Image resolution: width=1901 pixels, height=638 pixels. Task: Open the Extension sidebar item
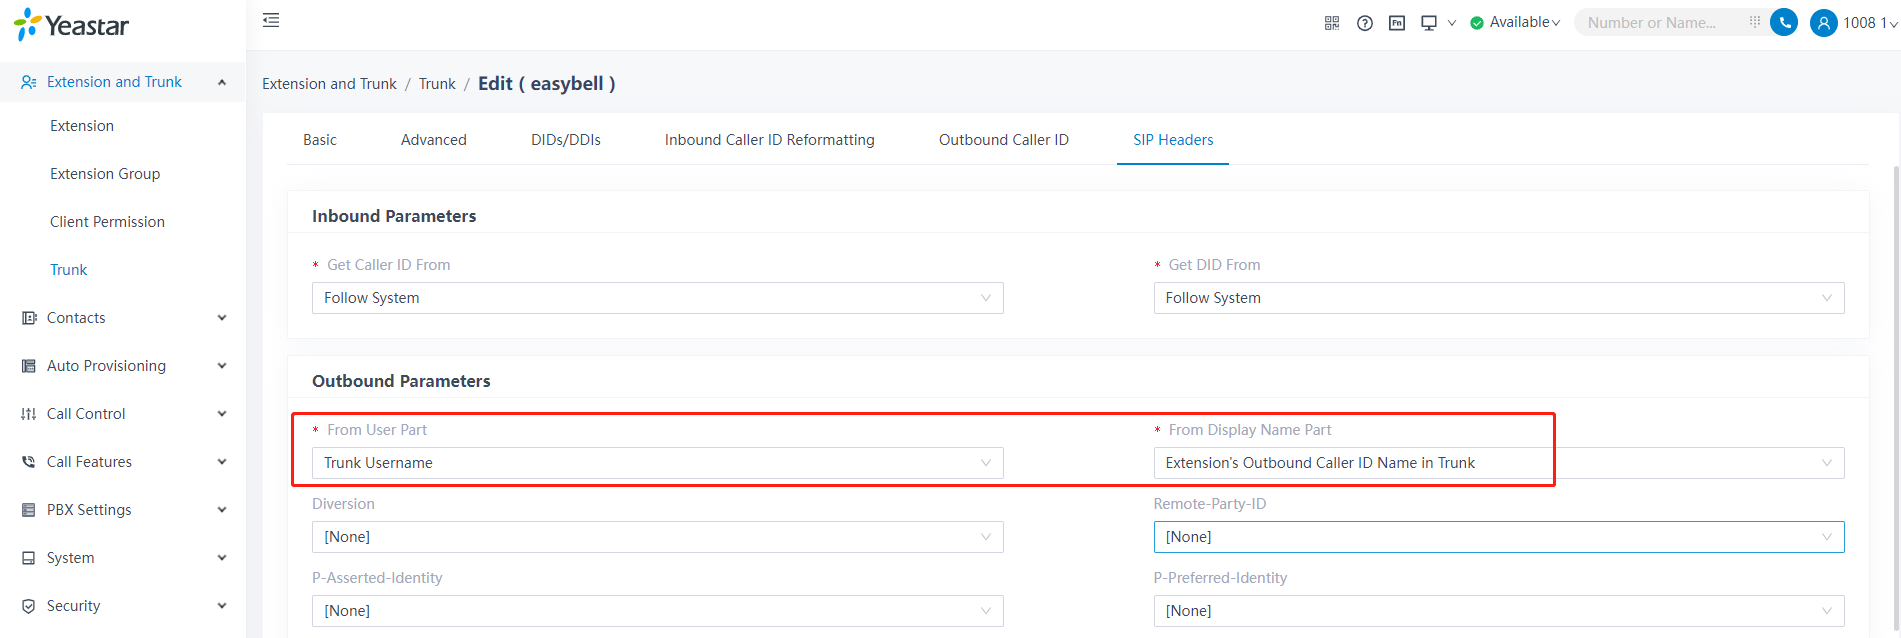pyautogui.click(x=82, y=126)
